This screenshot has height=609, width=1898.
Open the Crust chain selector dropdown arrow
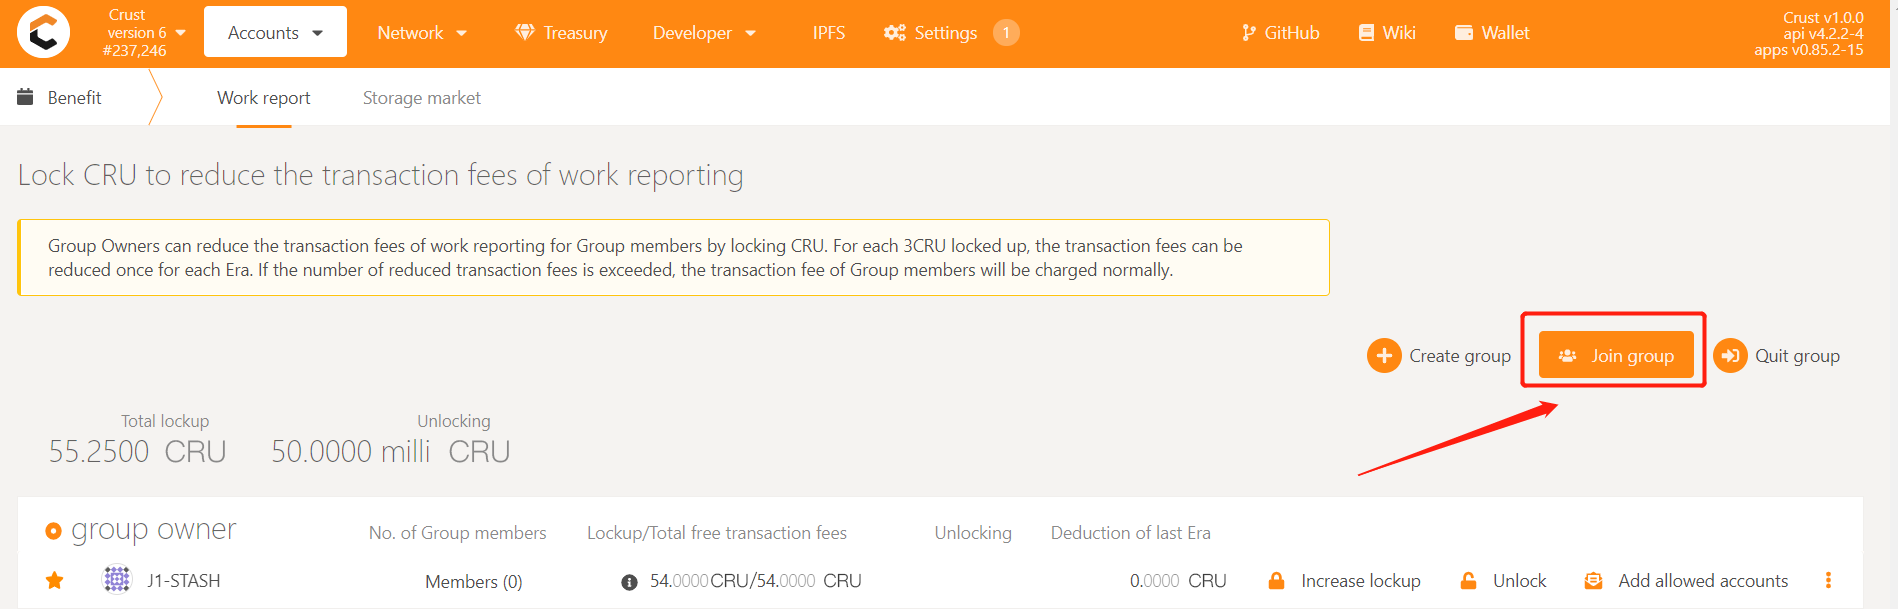(181, 32)
